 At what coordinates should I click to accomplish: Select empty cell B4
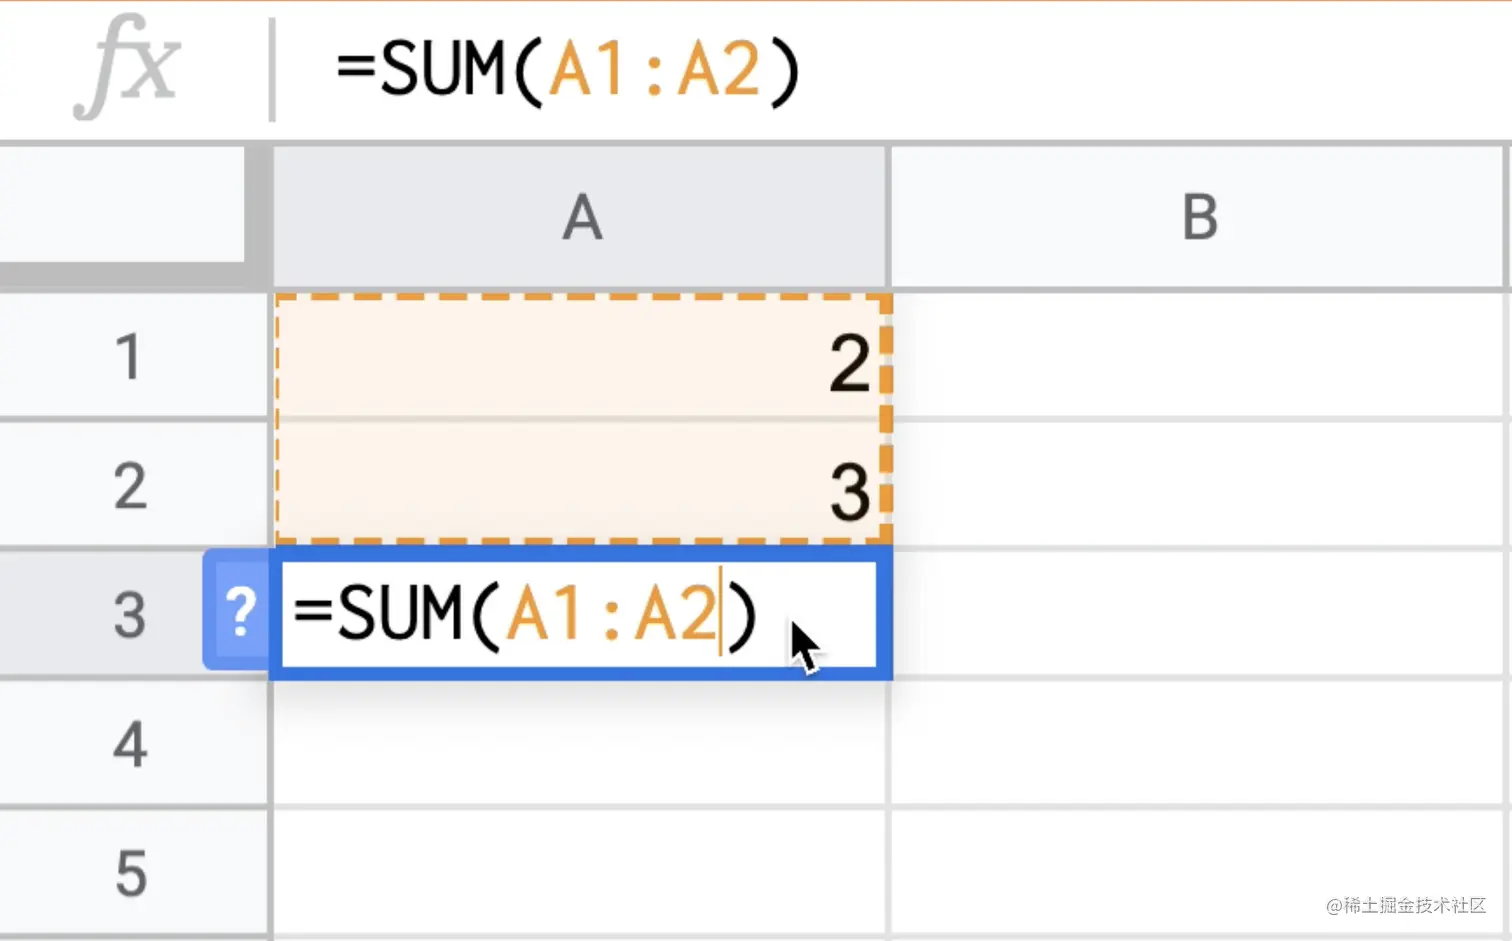pyautogui.click(x=1199, y=743)
